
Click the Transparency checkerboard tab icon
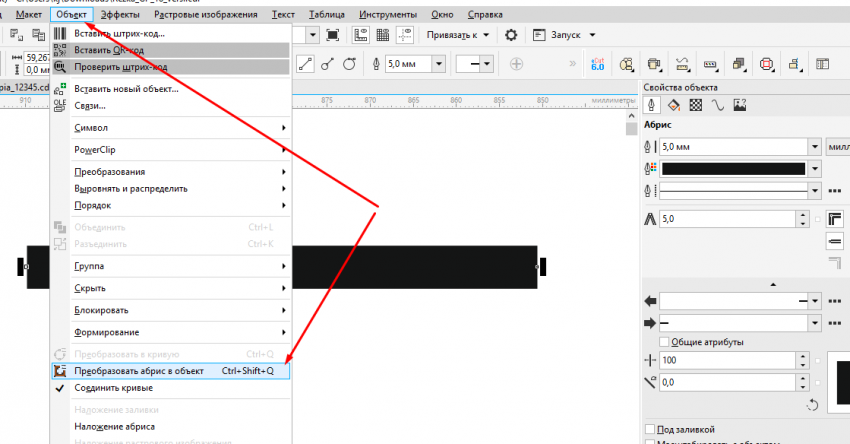tap(696, 105)
